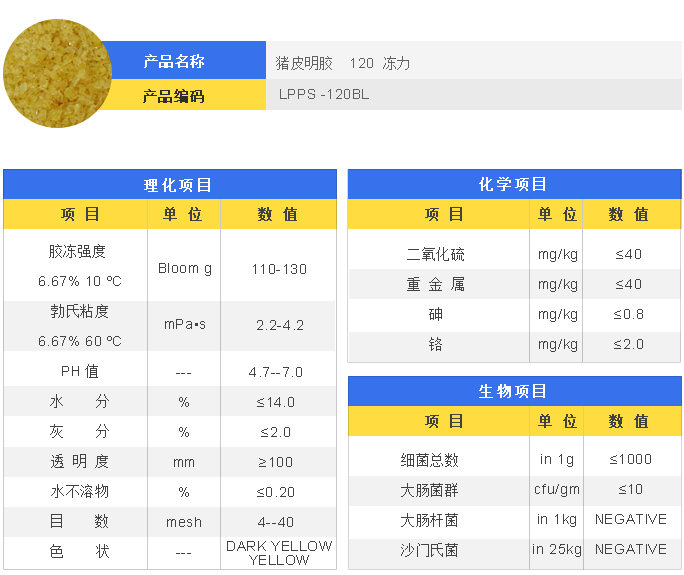Select the 化学项目 table header
The image size is (684, 575).
514,185
